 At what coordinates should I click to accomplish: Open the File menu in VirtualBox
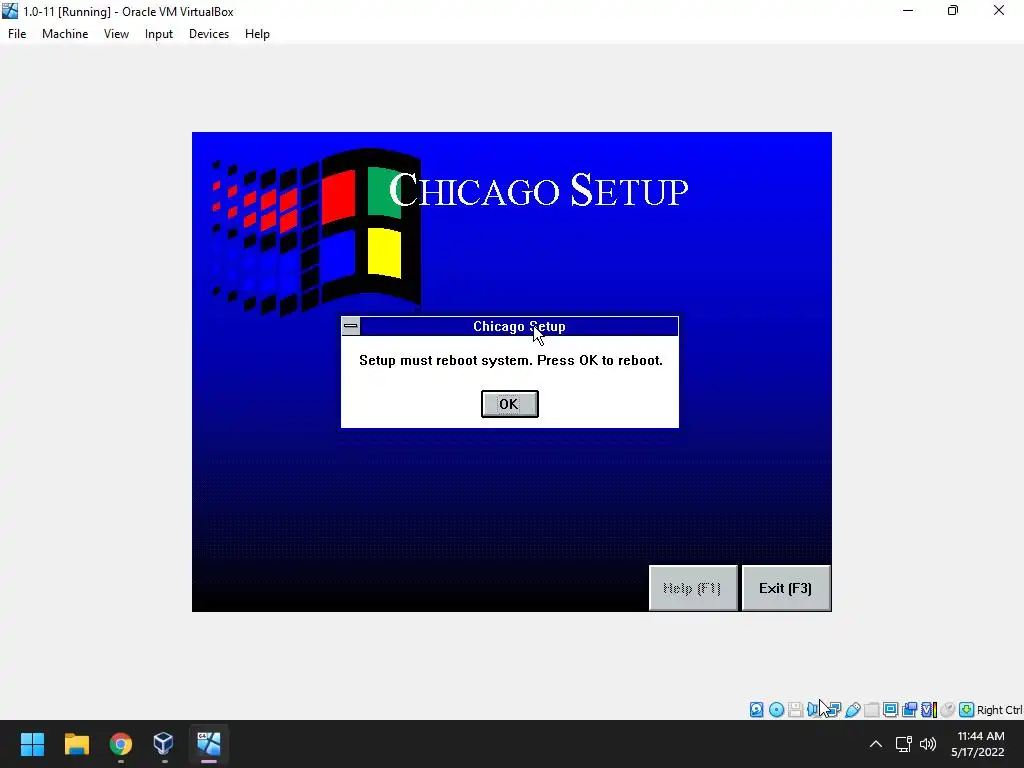point(17,34)
